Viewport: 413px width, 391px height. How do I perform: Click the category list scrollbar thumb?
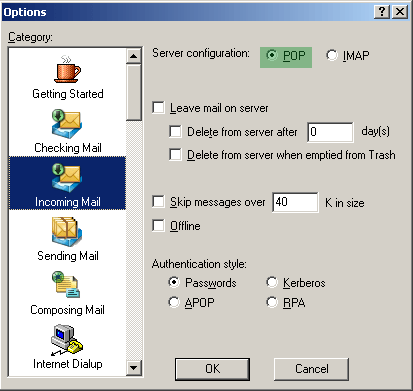(x=134, y=92)
